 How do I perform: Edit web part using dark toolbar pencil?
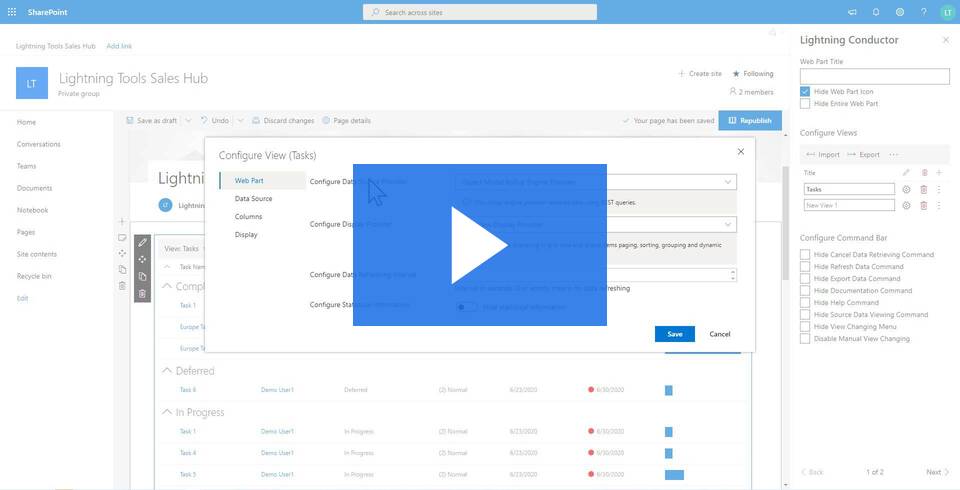tap(142, 243)
